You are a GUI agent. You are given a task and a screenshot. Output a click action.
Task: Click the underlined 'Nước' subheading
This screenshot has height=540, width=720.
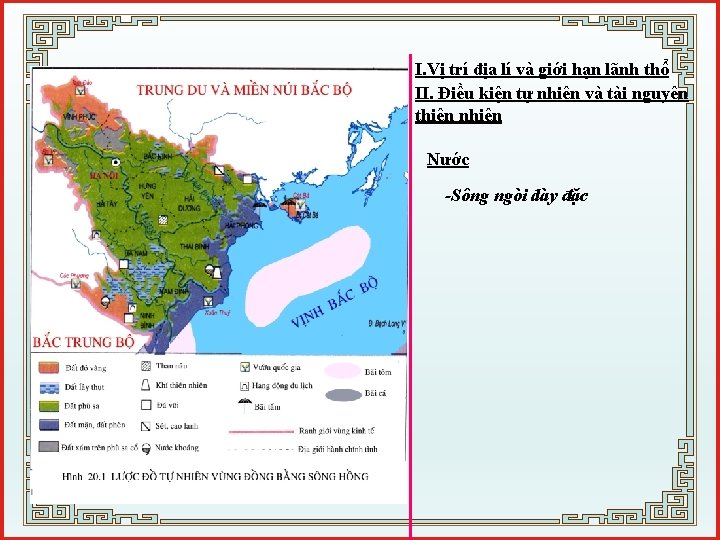coord(448,159)
